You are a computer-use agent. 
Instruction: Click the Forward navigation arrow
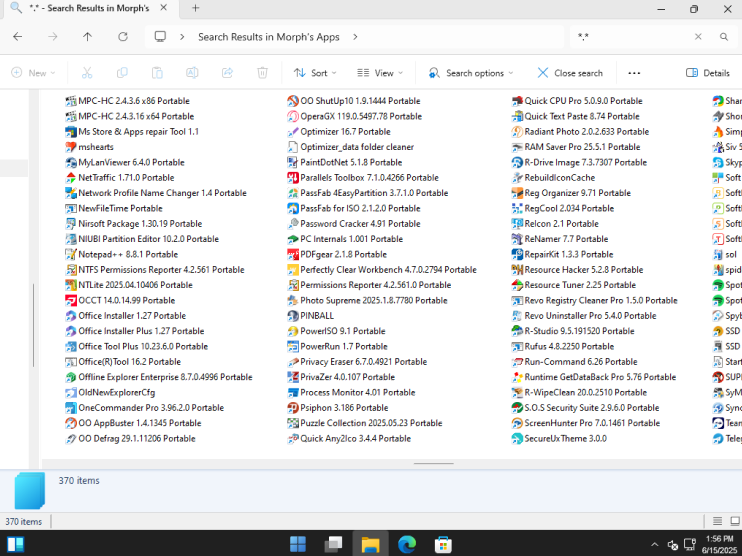pos(53,36)
